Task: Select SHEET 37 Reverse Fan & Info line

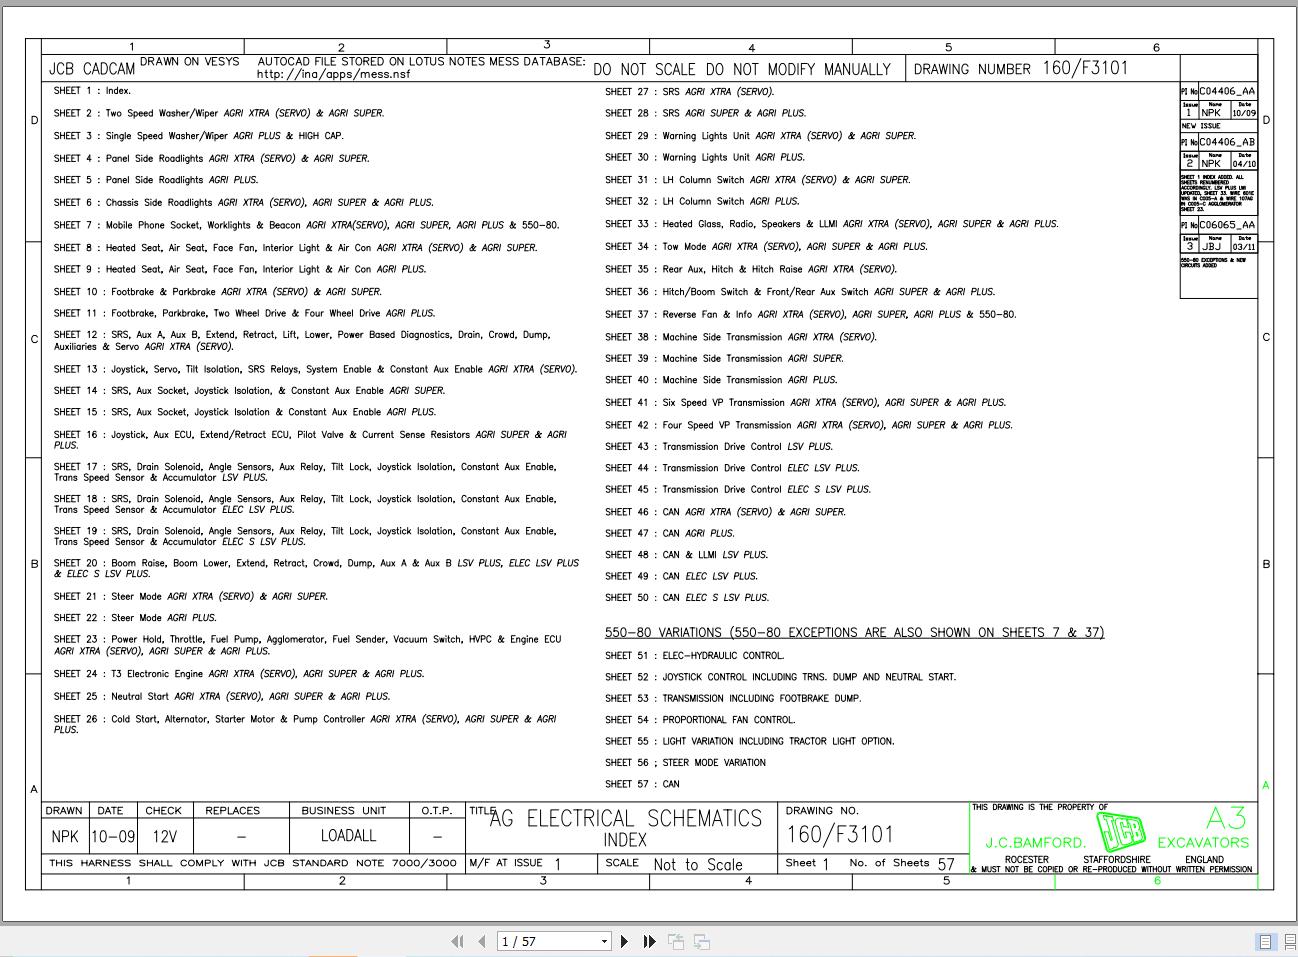Action: click(x=811, y=314)
